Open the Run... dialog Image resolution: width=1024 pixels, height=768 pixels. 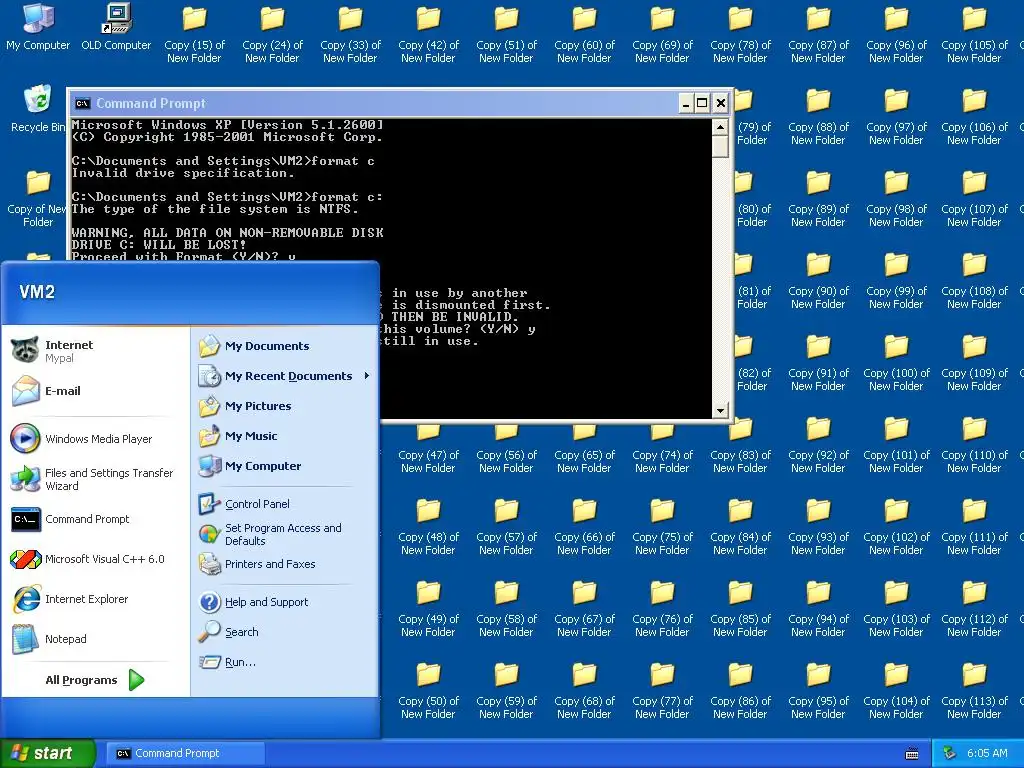284,662
